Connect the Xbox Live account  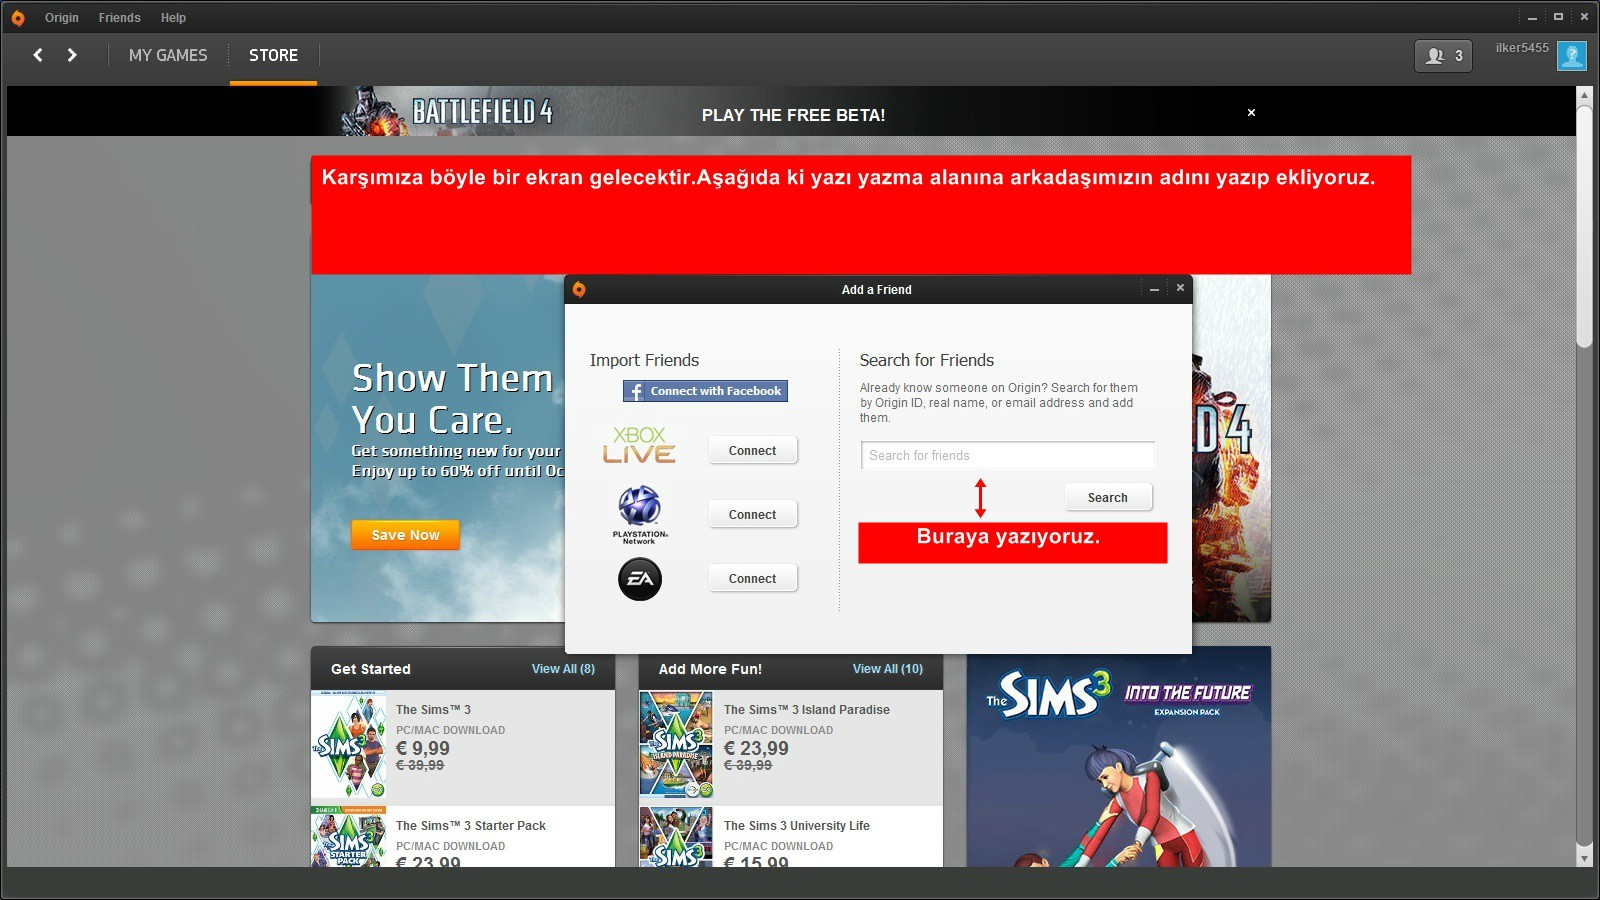click(x=752, y=451)
